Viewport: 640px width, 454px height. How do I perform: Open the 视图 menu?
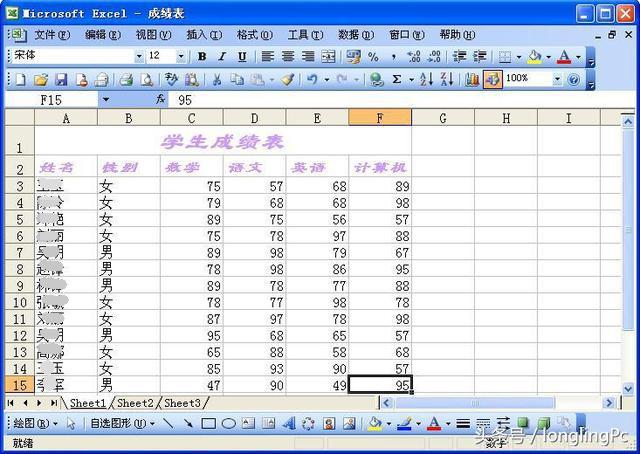(x=153, y=35)
